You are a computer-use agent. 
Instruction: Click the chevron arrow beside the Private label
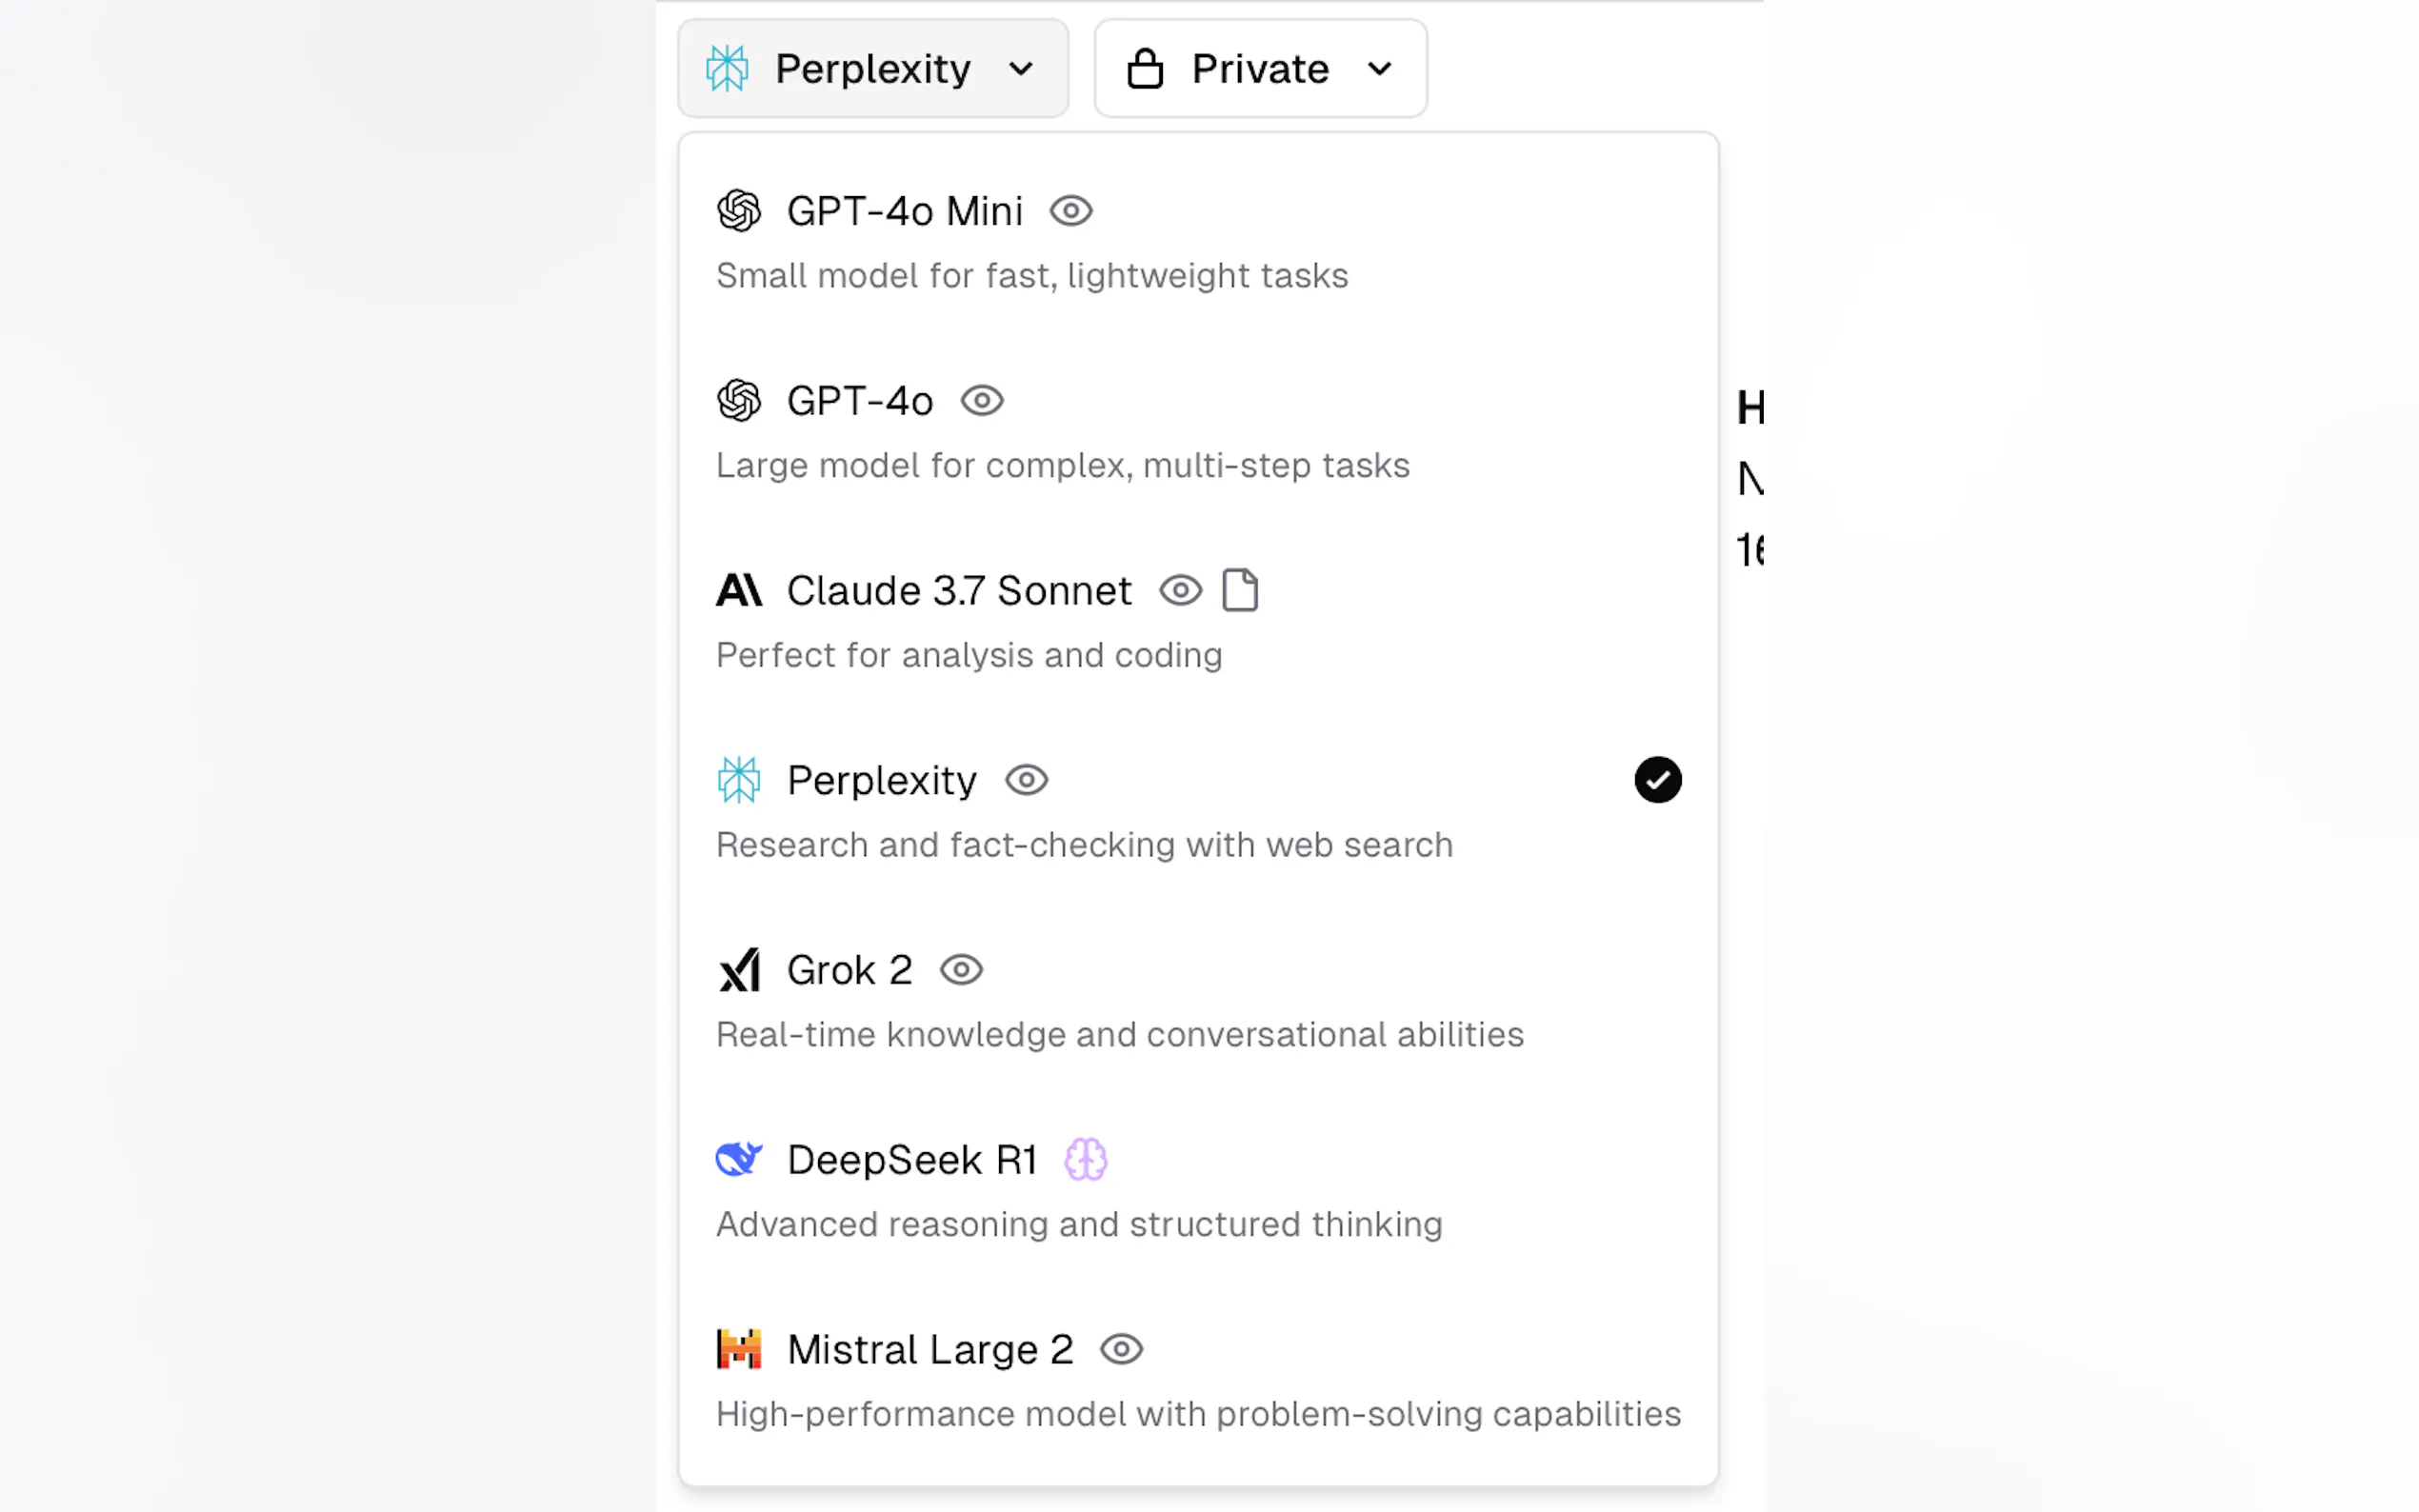pyautogui.click(x=1379, y=69)
